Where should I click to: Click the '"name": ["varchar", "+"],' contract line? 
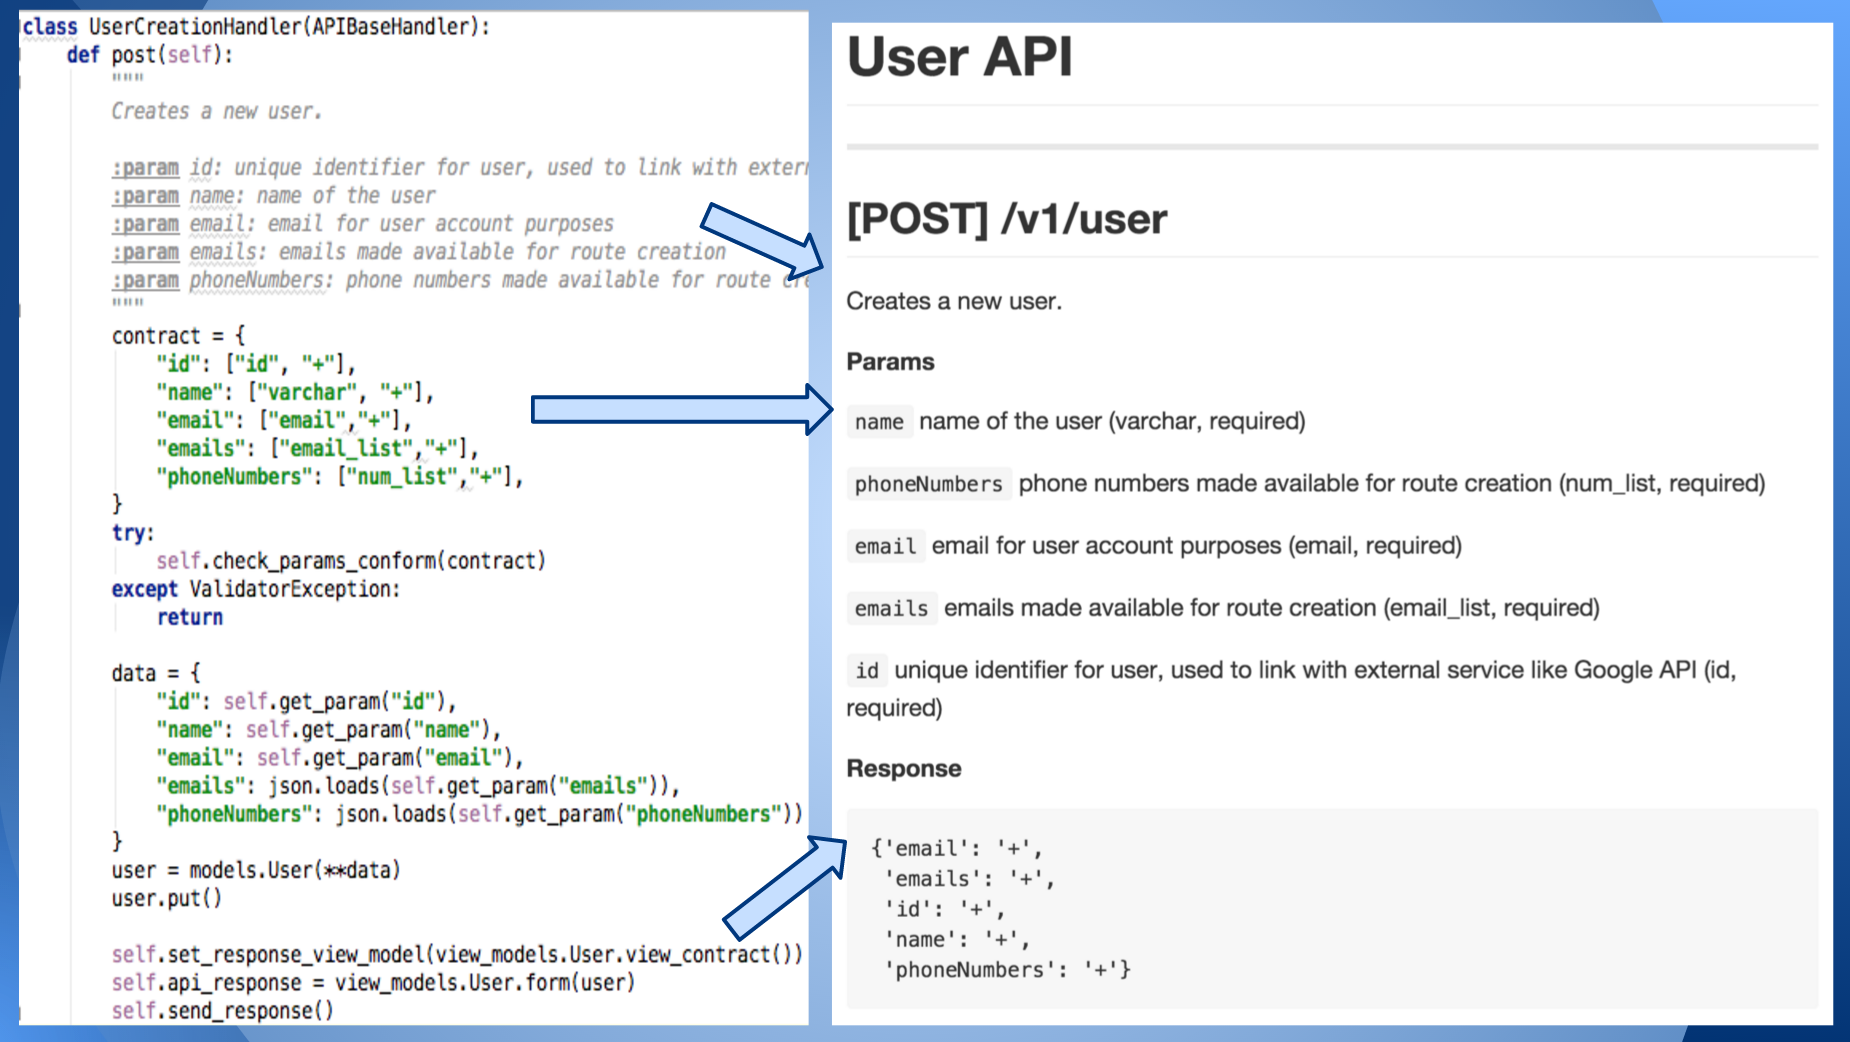pyautogui.click(x=294, y=391)
